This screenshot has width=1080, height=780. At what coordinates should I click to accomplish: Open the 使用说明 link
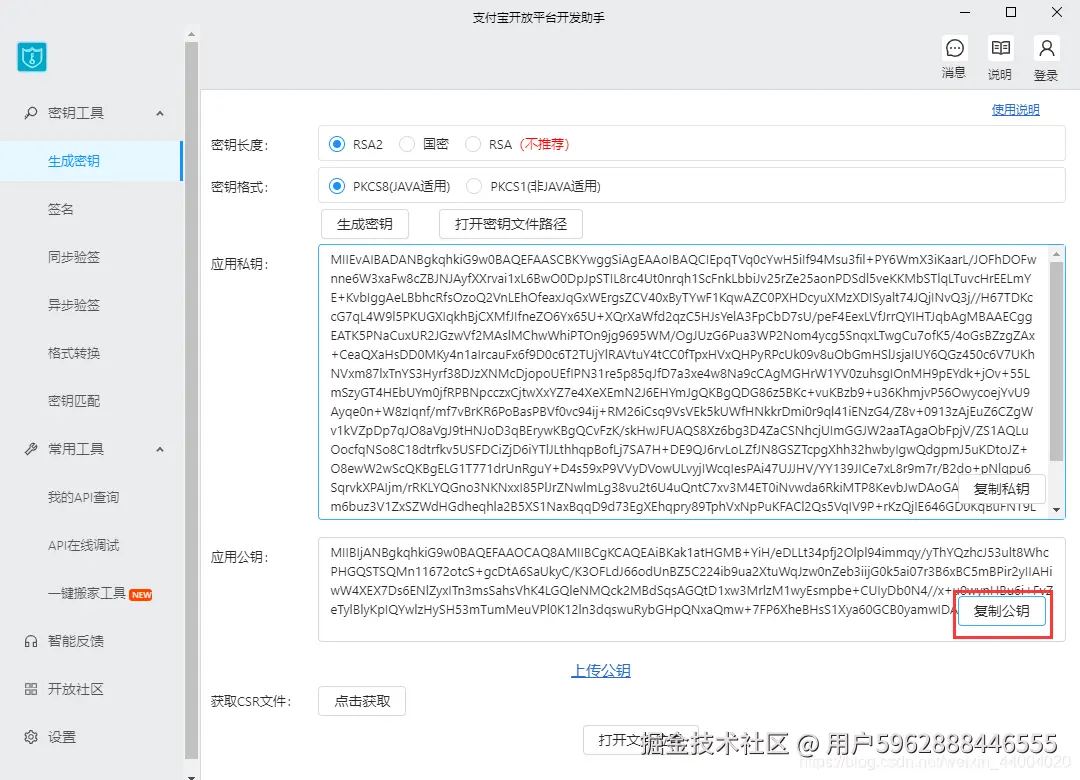[1015, 110]
